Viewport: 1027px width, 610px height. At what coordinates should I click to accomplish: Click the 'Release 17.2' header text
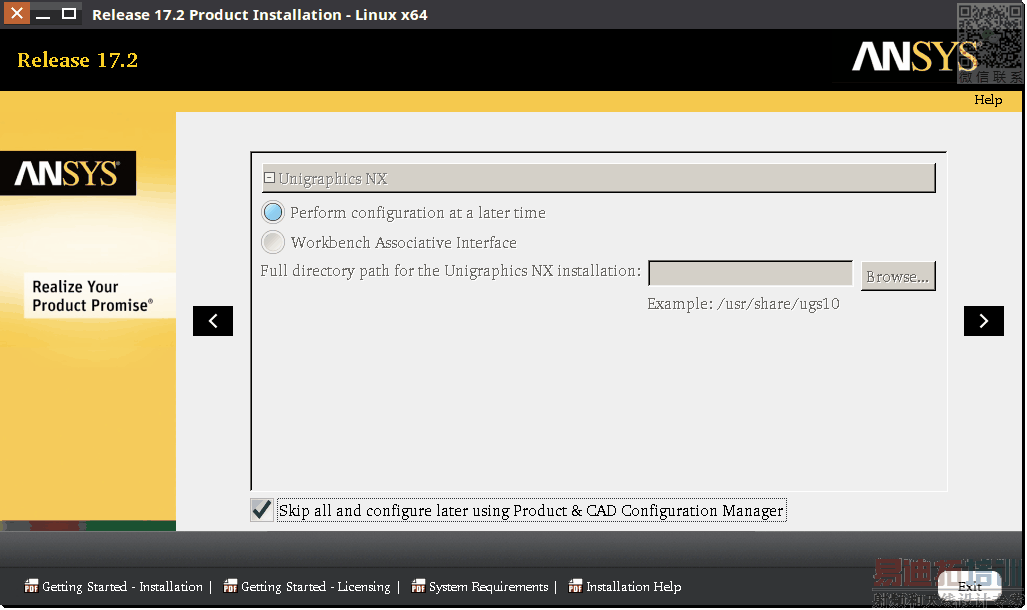click(77, 60)
